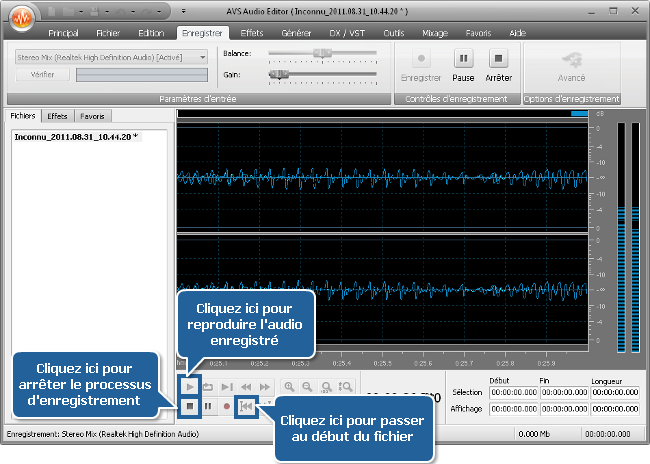The width and height of the screenshot is (650, 464).
Task: Click the red record button in the transport bar
Action: click(x=227, y=407)
